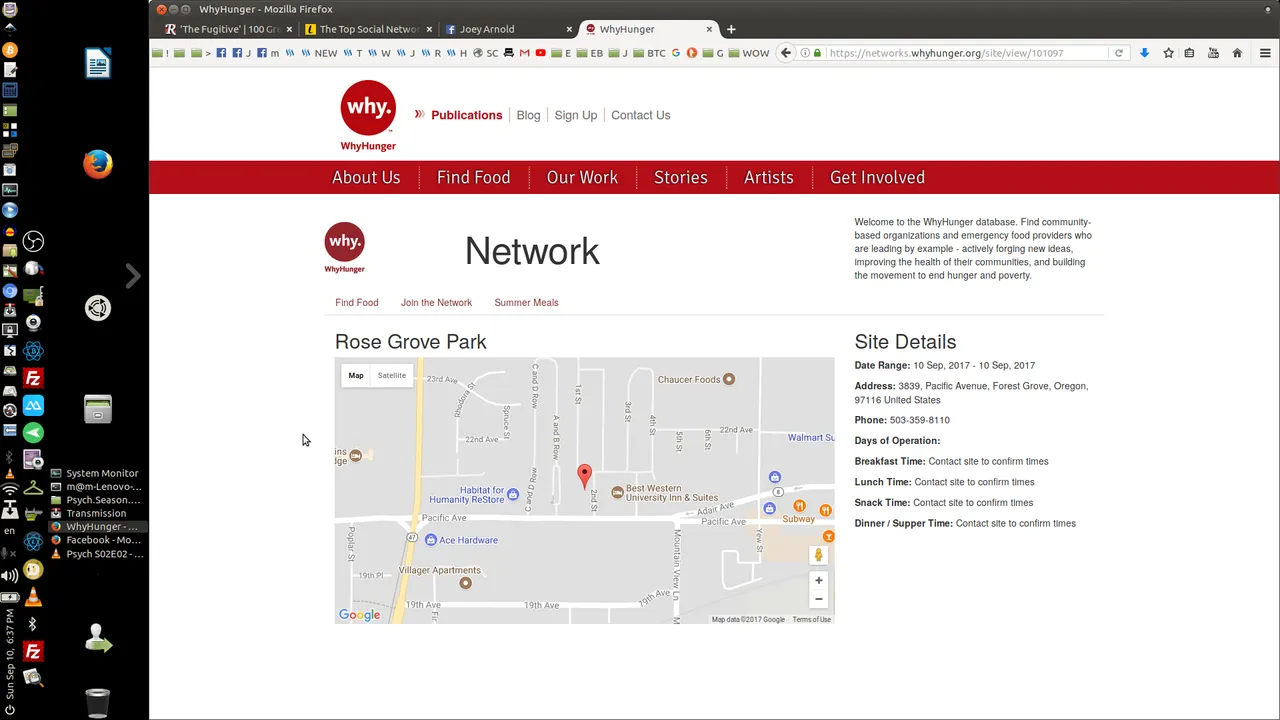1280x720 pixels.
Task: Click the NEW bookmark in bookmarks bar
Action: click(319, 53)
